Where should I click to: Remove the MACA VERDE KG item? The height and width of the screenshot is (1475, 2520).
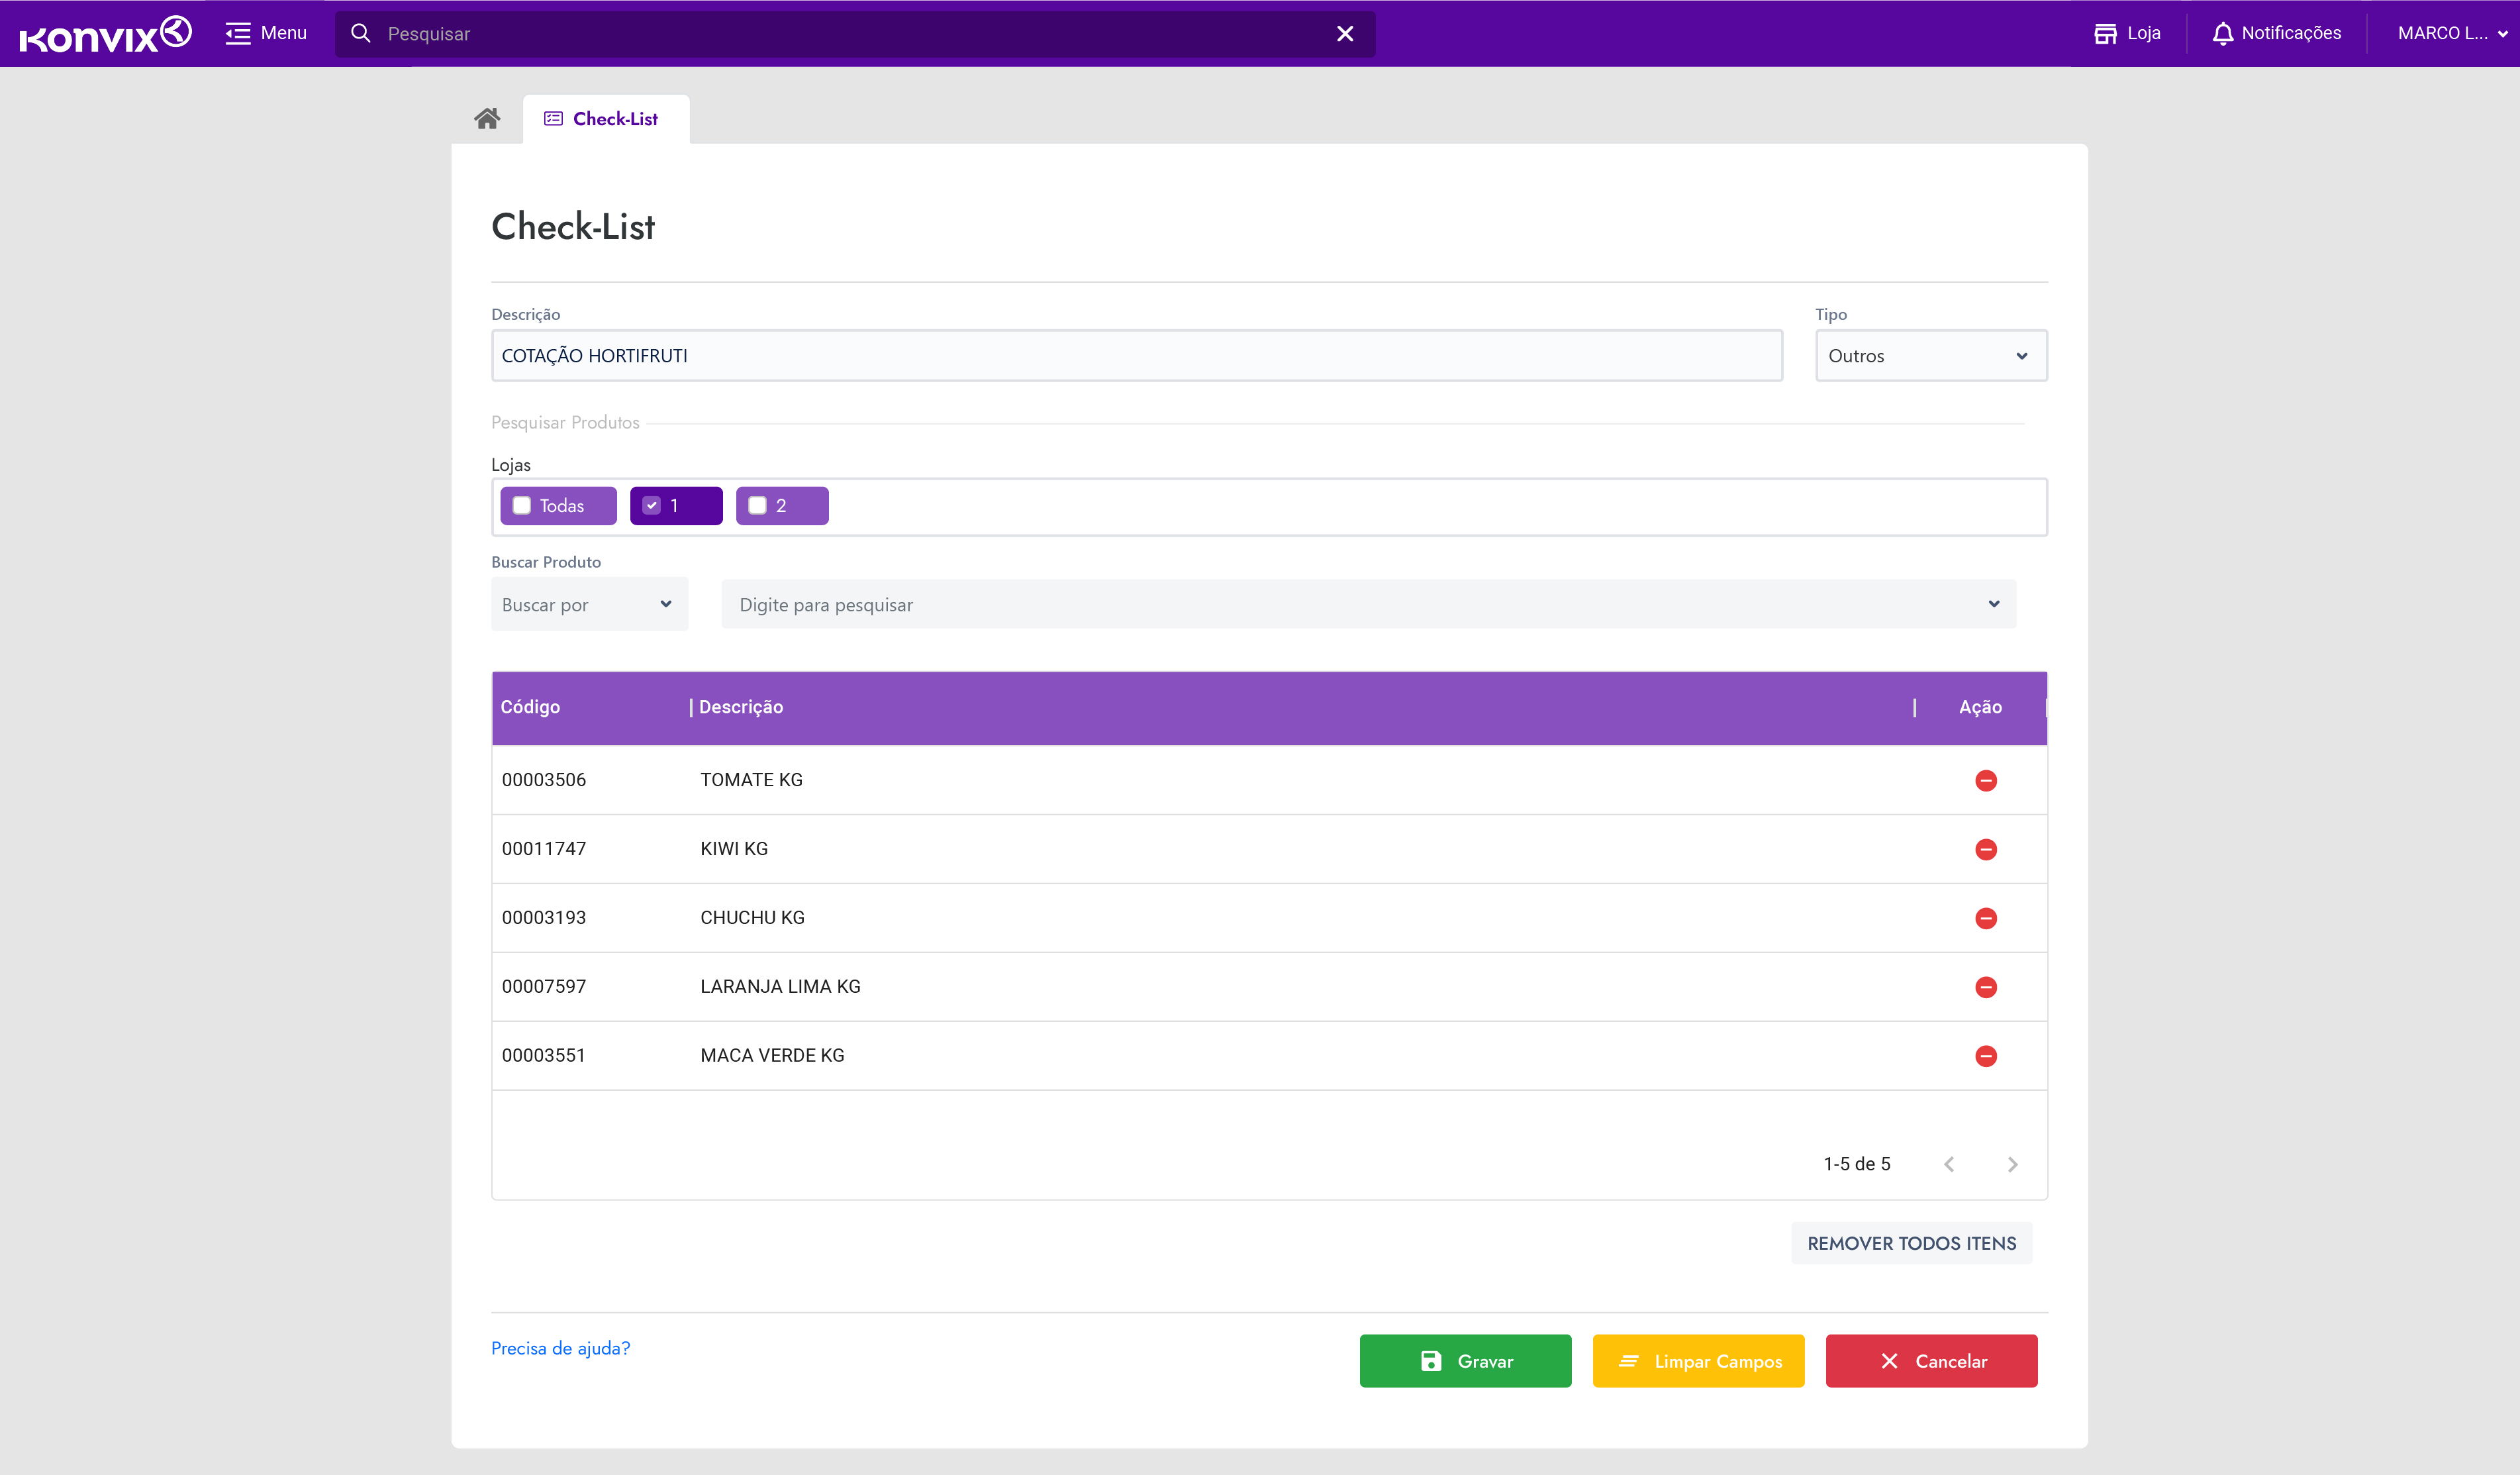tap(1985, 1056)
